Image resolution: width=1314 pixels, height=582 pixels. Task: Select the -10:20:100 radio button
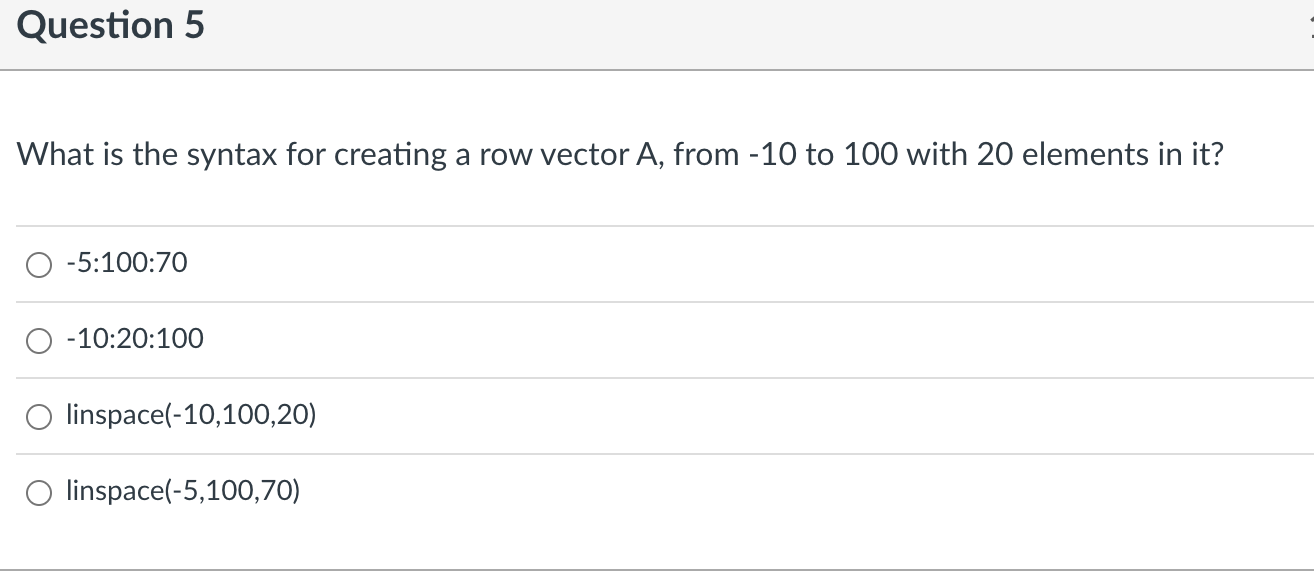coord(39,341)
